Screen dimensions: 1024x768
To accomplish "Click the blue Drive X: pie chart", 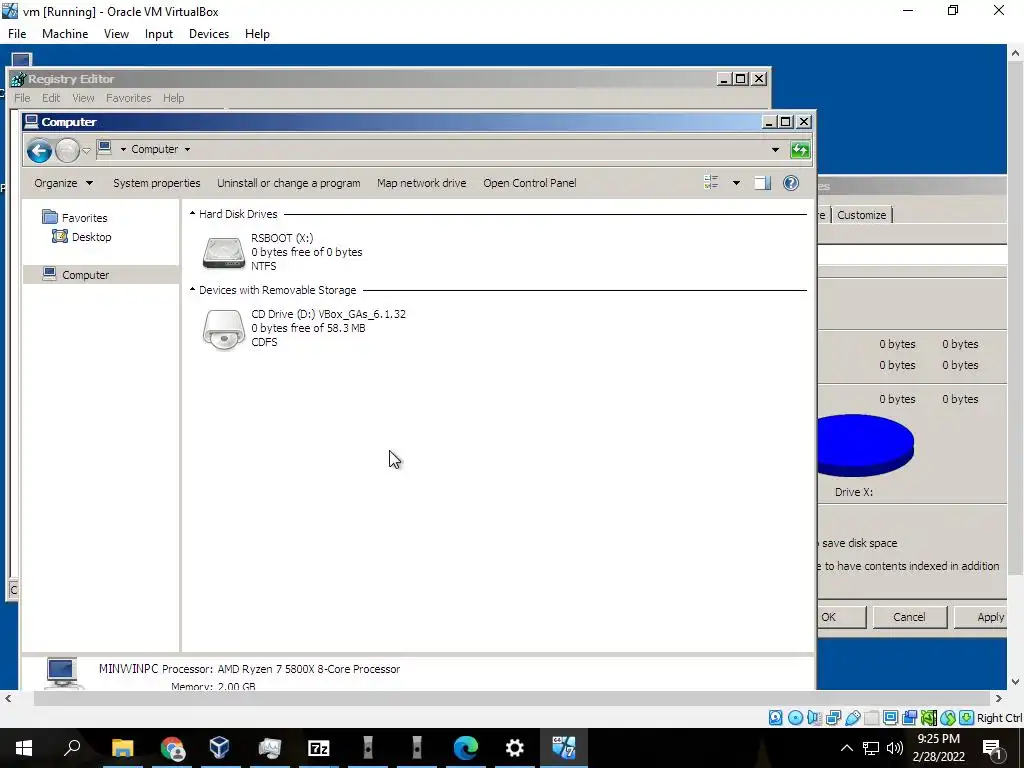I will coord(865,445).
